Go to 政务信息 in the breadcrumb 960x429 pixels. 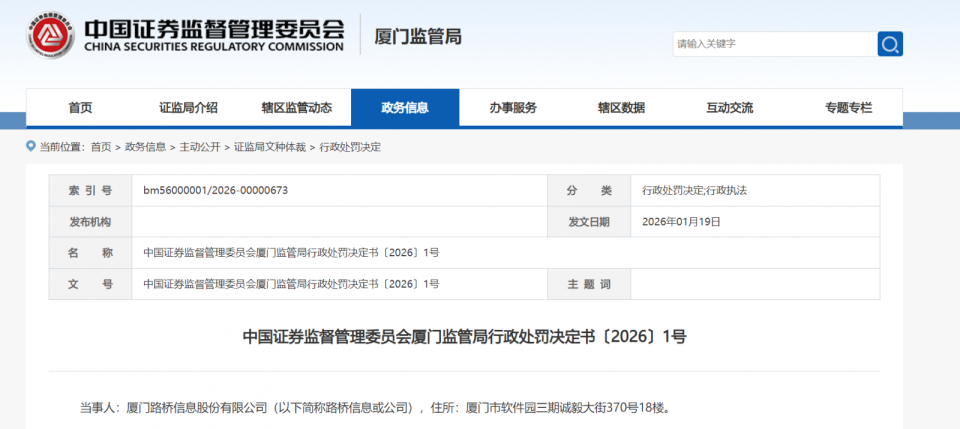coord(145,147)
